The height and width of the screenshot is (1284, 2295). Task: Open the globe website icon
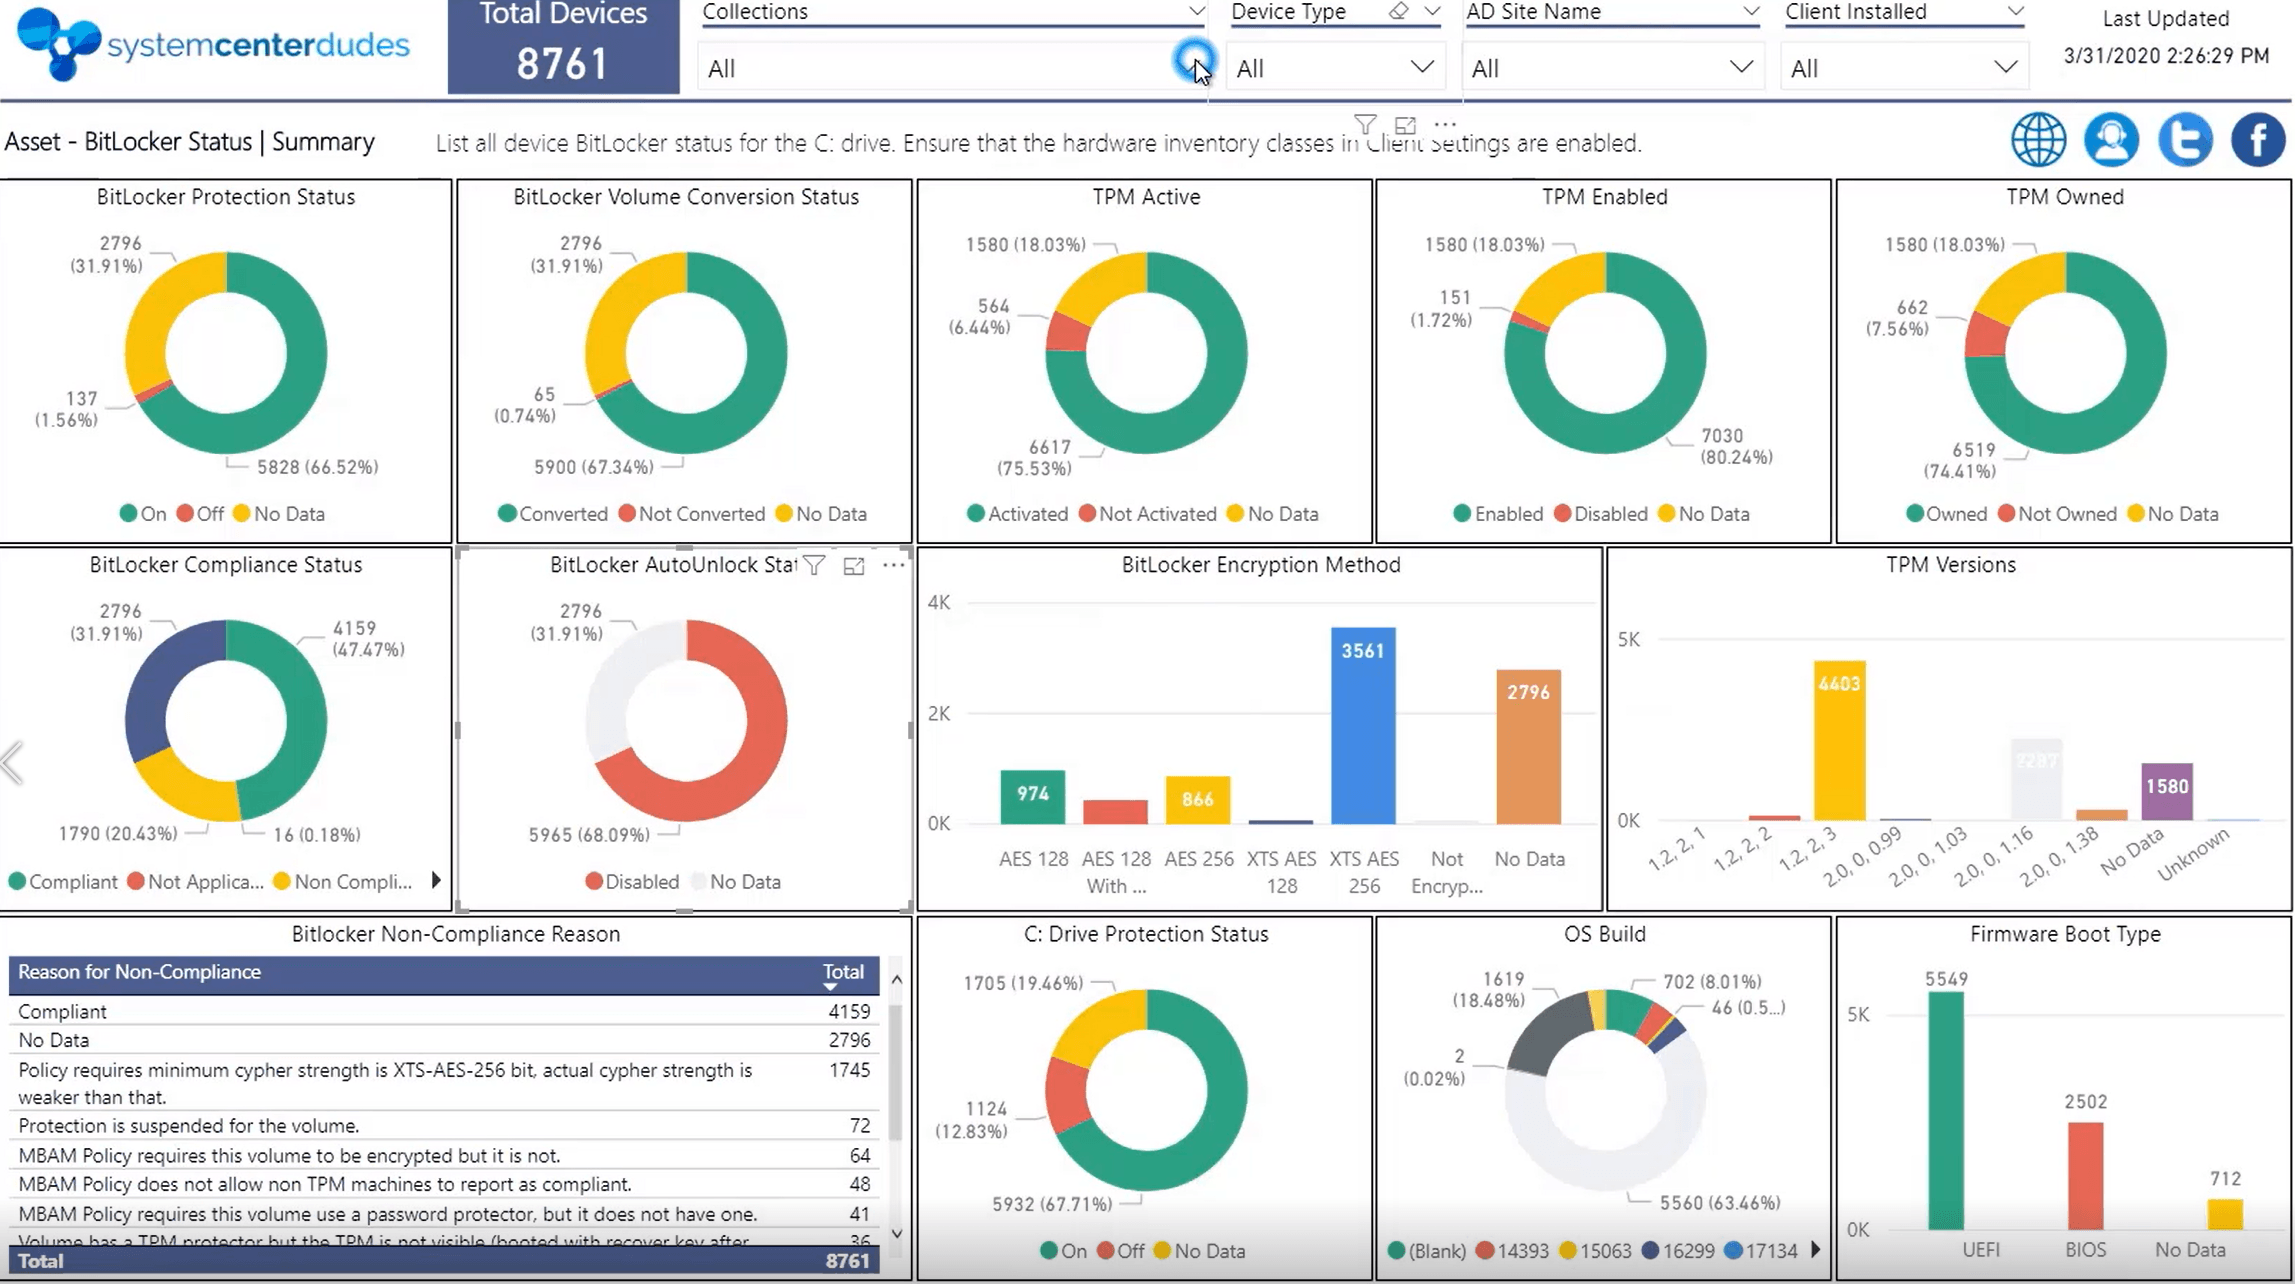coord(2038,139)
